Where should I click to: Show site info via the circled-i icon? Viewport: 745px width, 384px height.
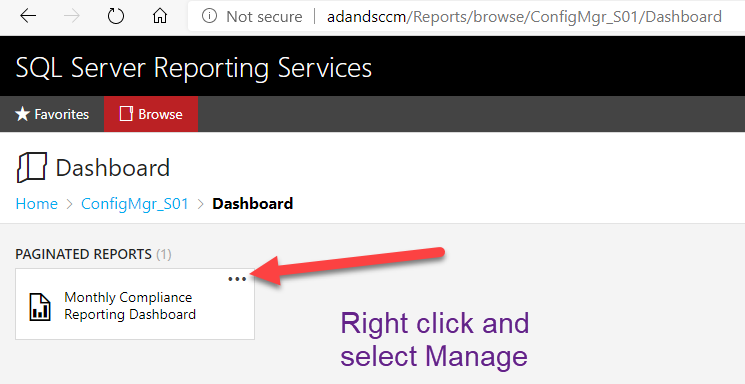tap(209, 16)
